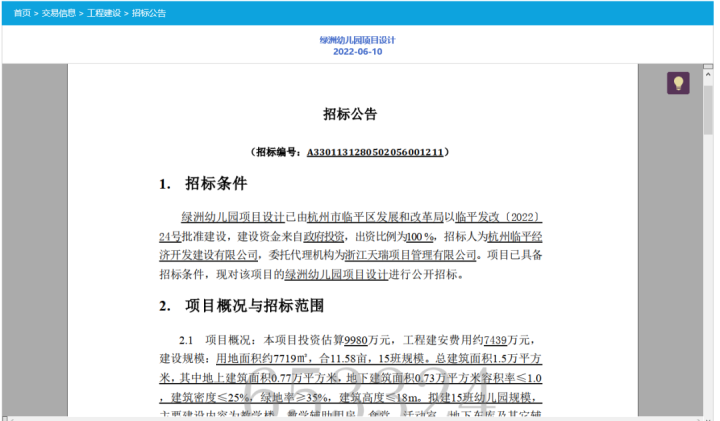720x421 pixels.
Task: Click the vertical scrollbar up arrow
Action: pos(708,73)
